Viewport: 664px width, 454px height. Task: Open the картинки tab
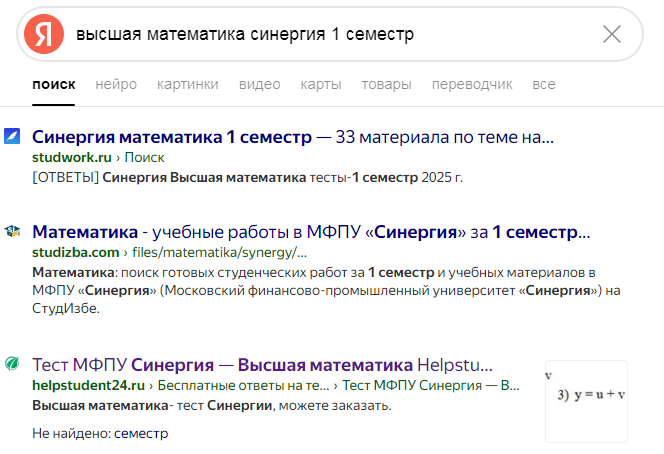(188, 84)
